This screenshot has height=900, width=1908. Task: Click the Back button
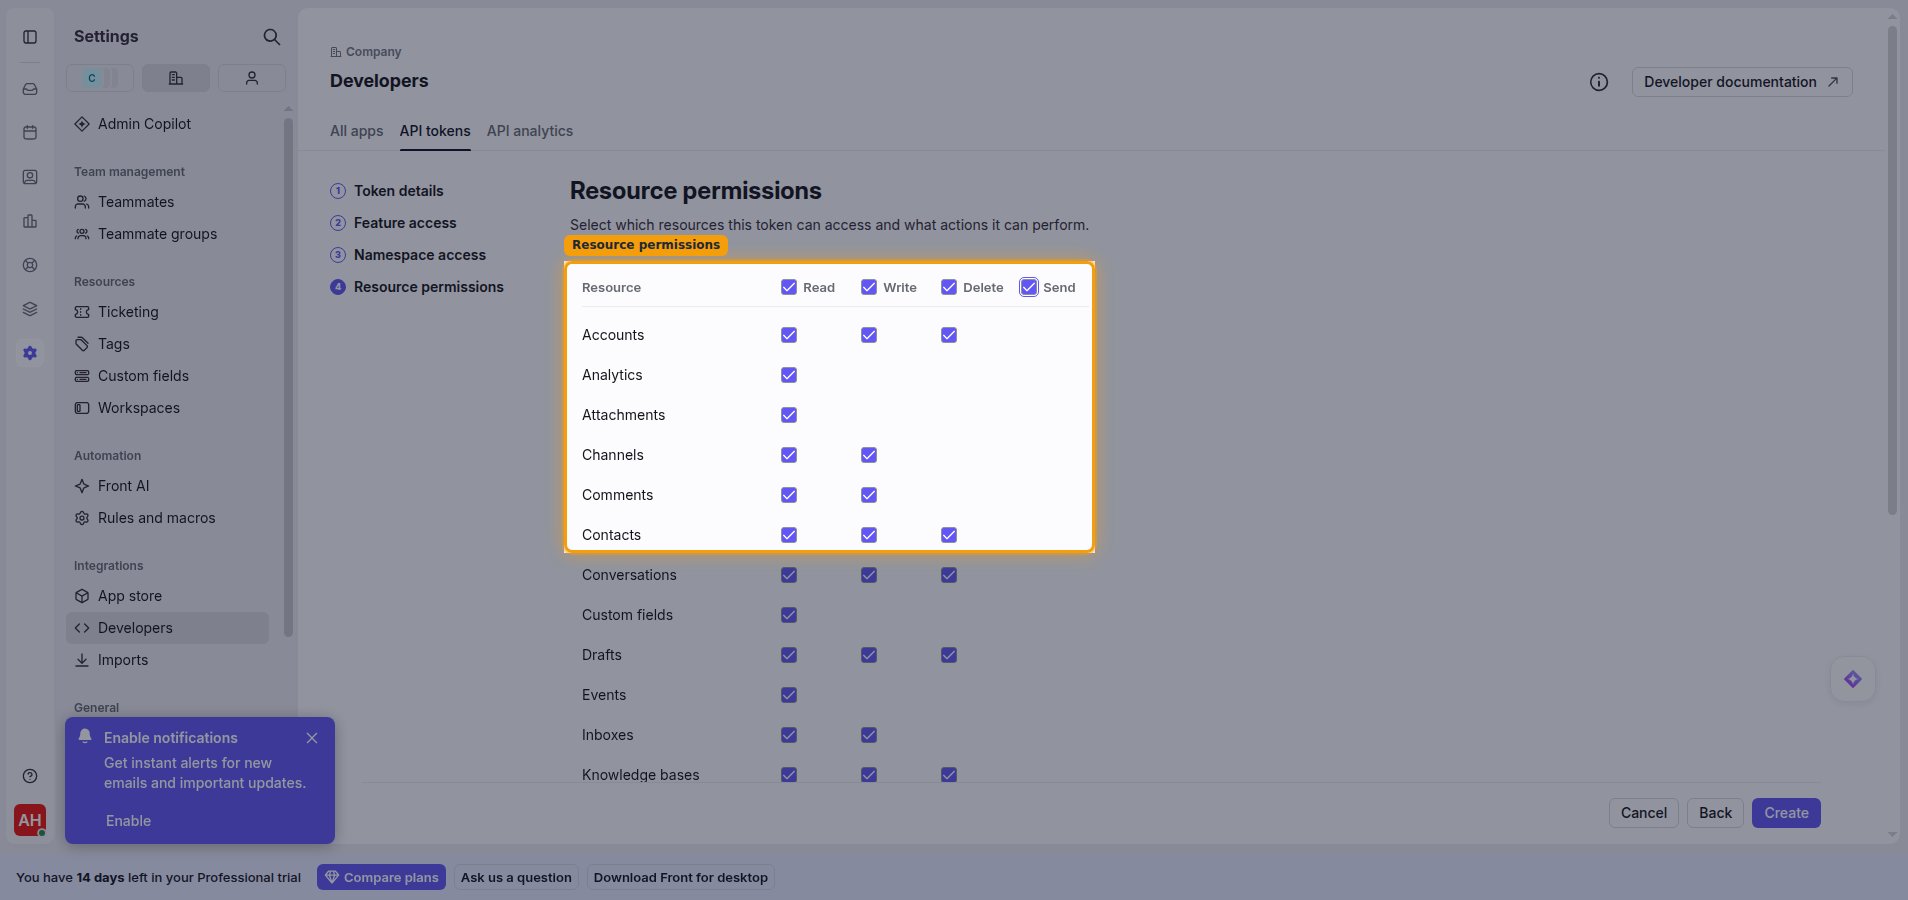(1715, 813)
